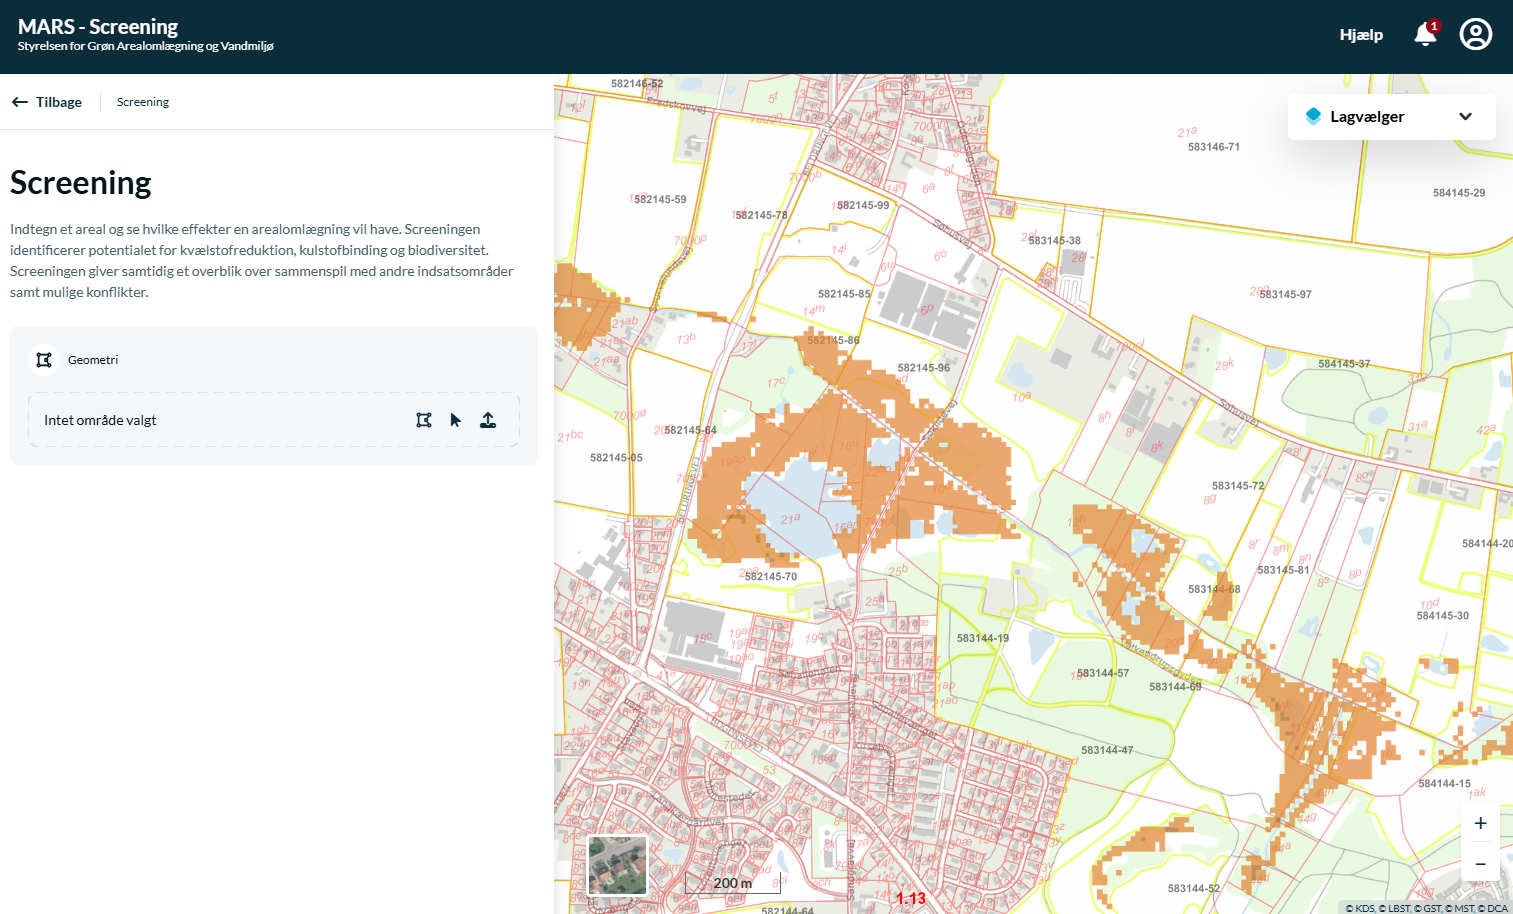Click map label 584144-15
The width and height of the screenshot is (1513, 914).
1444,784
